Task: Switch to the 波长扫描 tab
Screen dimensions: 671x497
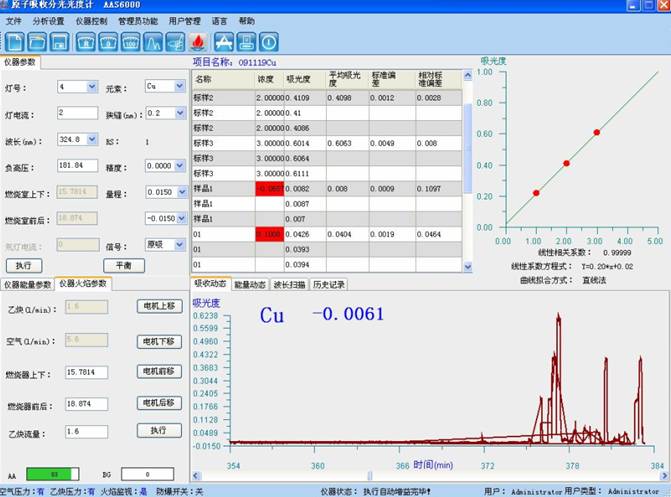Action: click(290, 284)
